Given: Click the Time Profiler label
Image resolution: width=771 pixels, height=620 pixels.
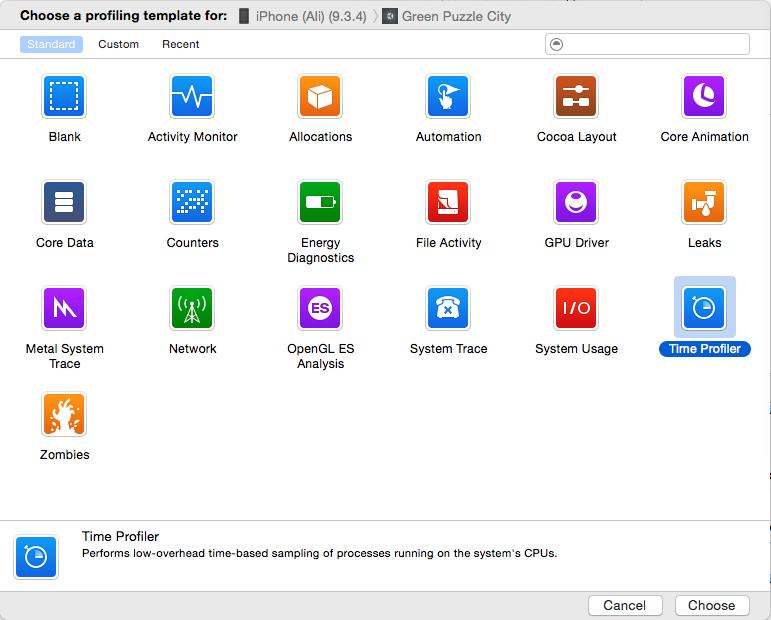Looking at the screenshot, I should click(x=705, y=349).
